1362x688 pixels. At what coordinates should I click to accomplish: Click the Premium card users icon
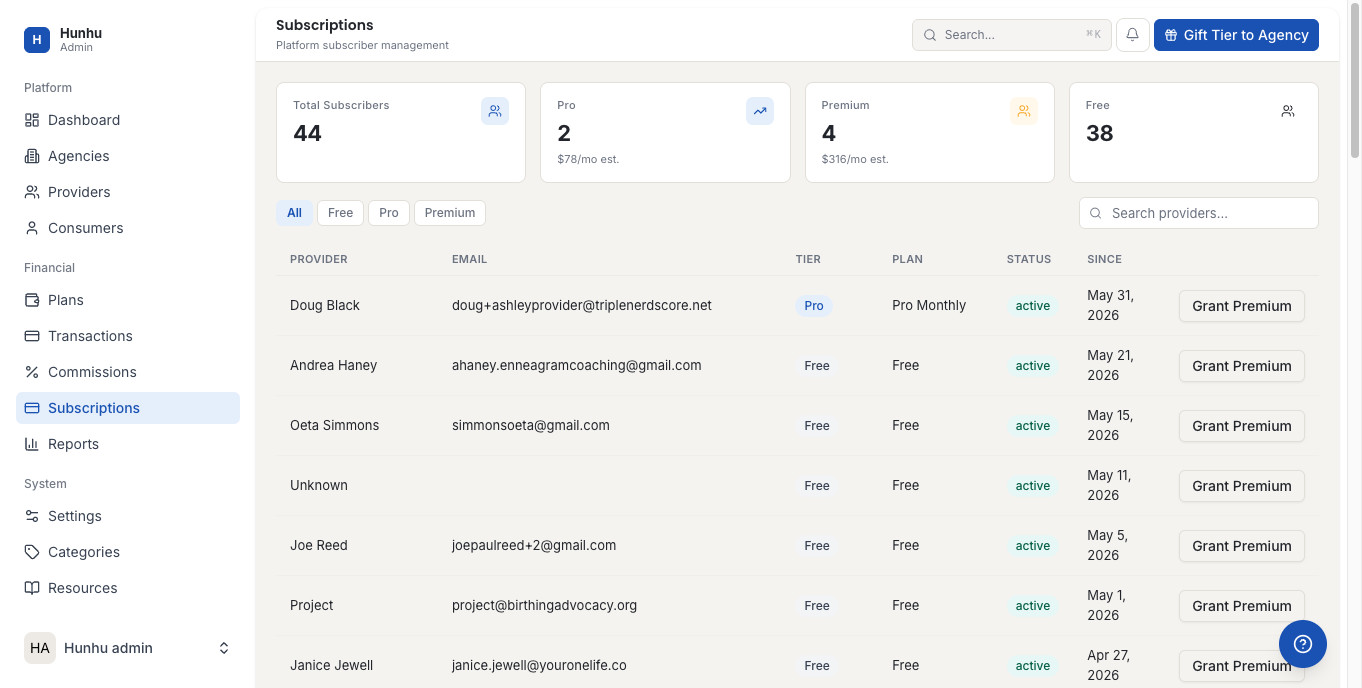pos(1024,111)
